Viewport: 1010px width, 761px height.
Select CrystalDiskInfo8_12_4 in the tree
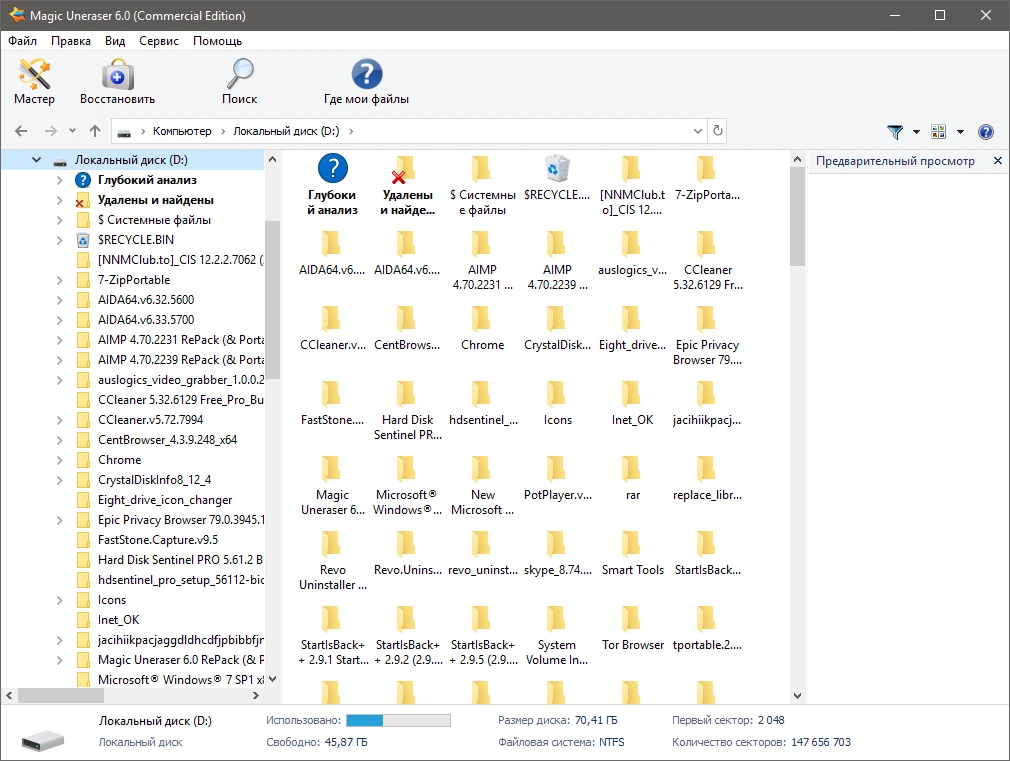point(154,480)
